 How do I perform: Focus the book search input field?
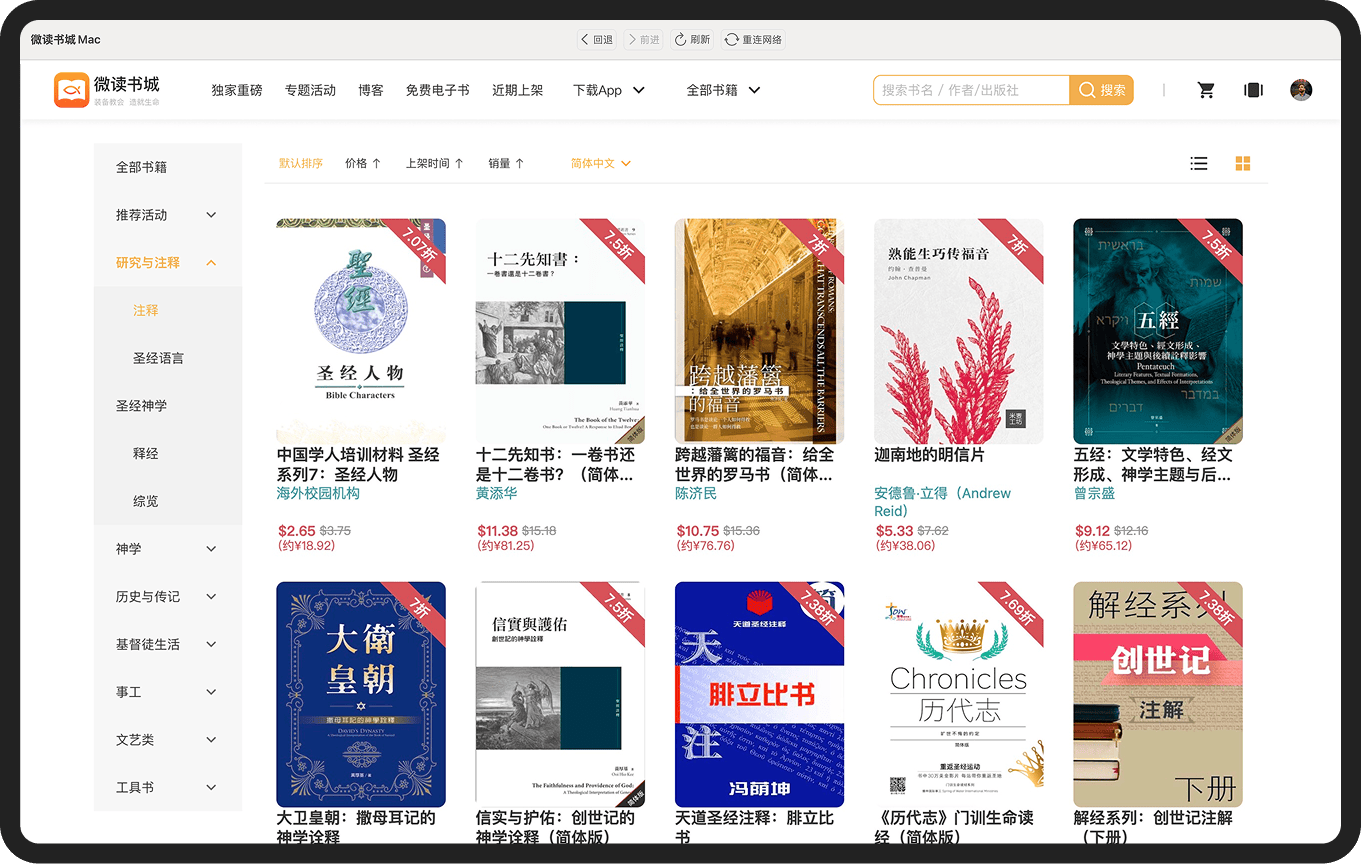pyautogui.click(x=970, y=90)
